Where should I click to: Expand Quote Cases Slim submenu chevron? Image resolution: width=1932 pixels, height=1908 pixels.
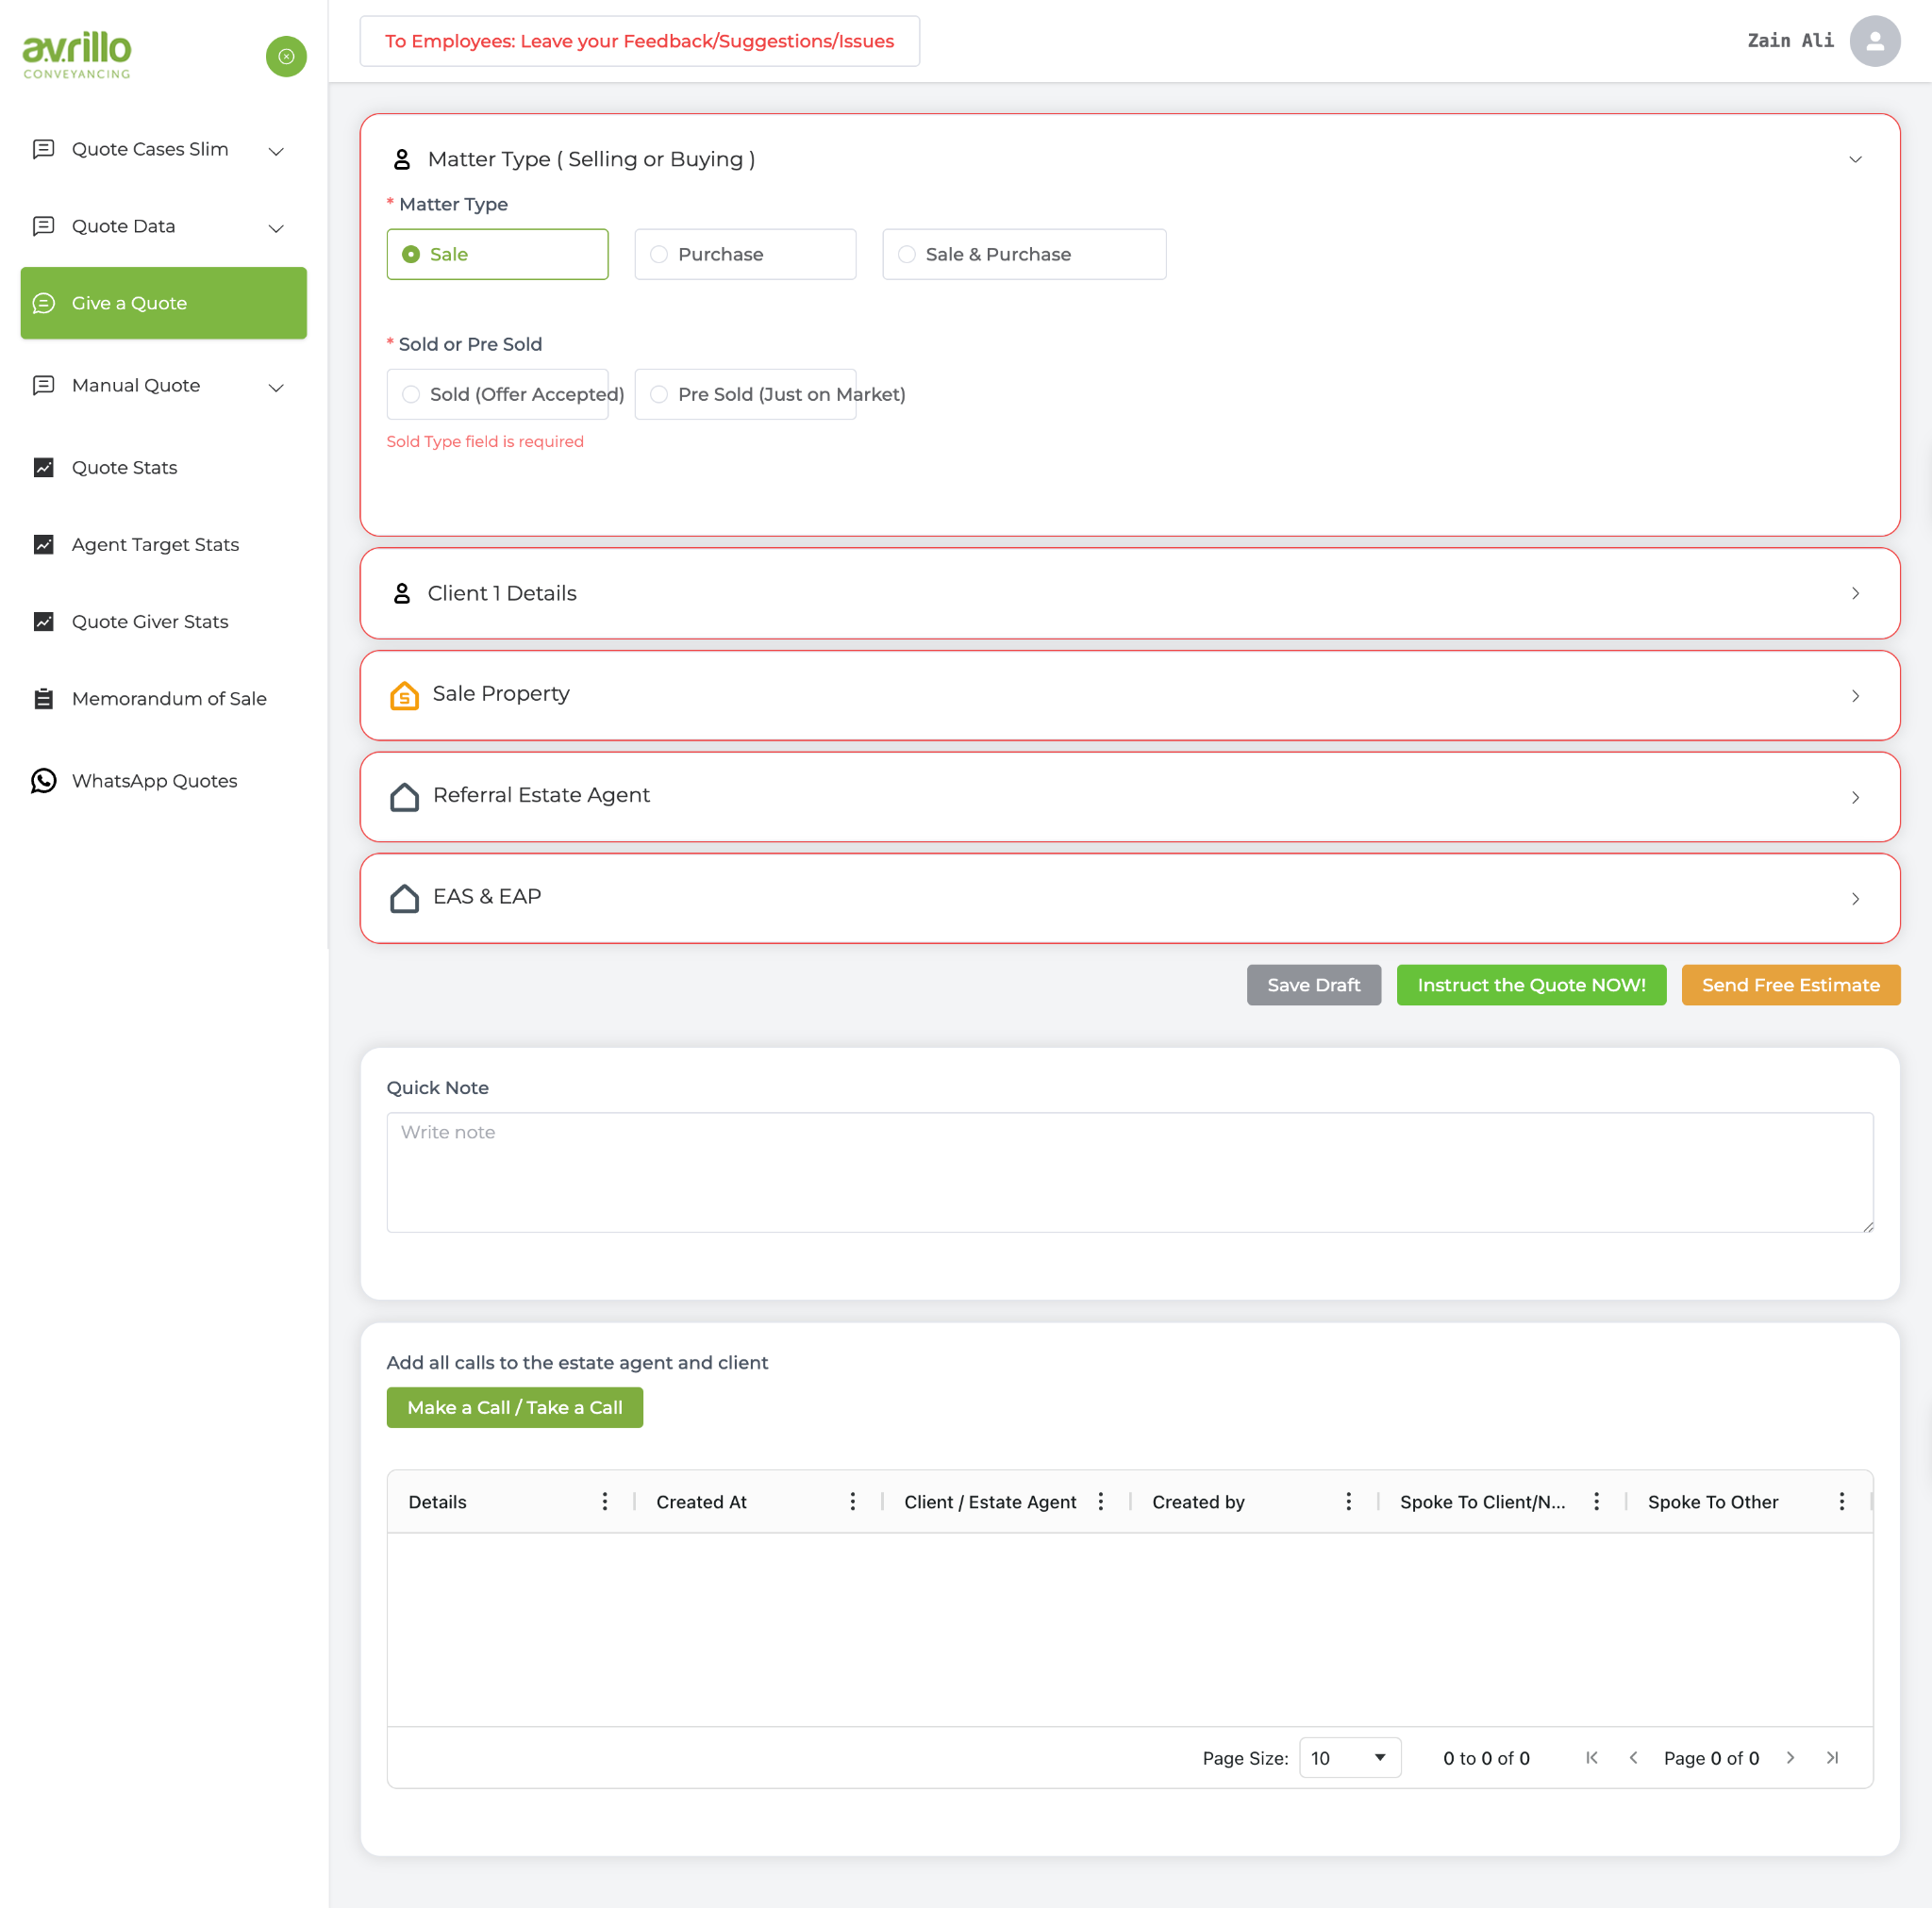(276, 151)
